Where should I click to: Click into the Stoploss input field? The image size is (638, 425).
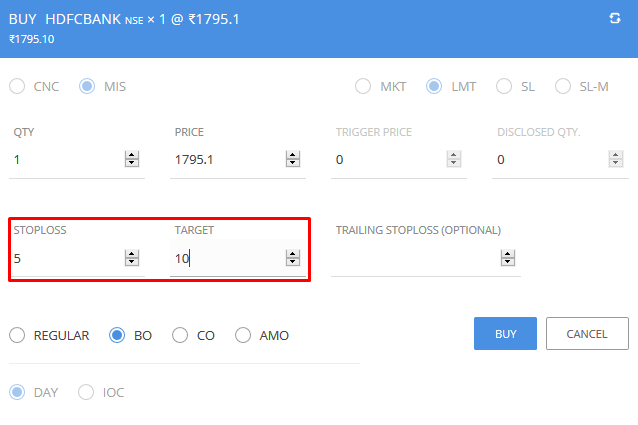point(65,258)
